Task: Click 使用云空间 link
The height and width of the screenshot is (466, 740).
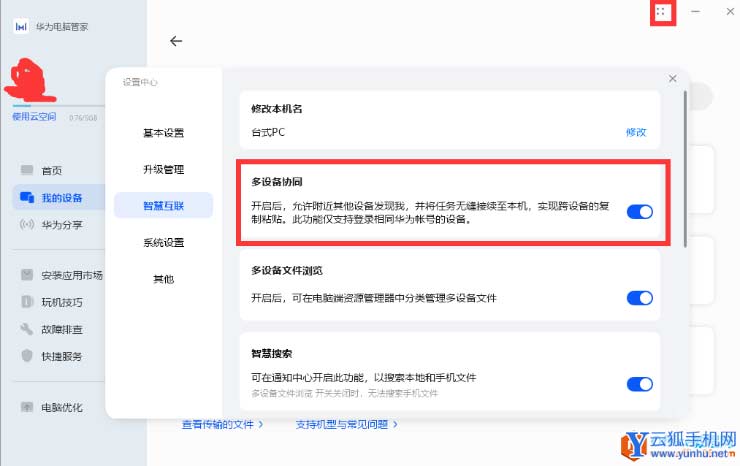Action: (x=34, y=117)
